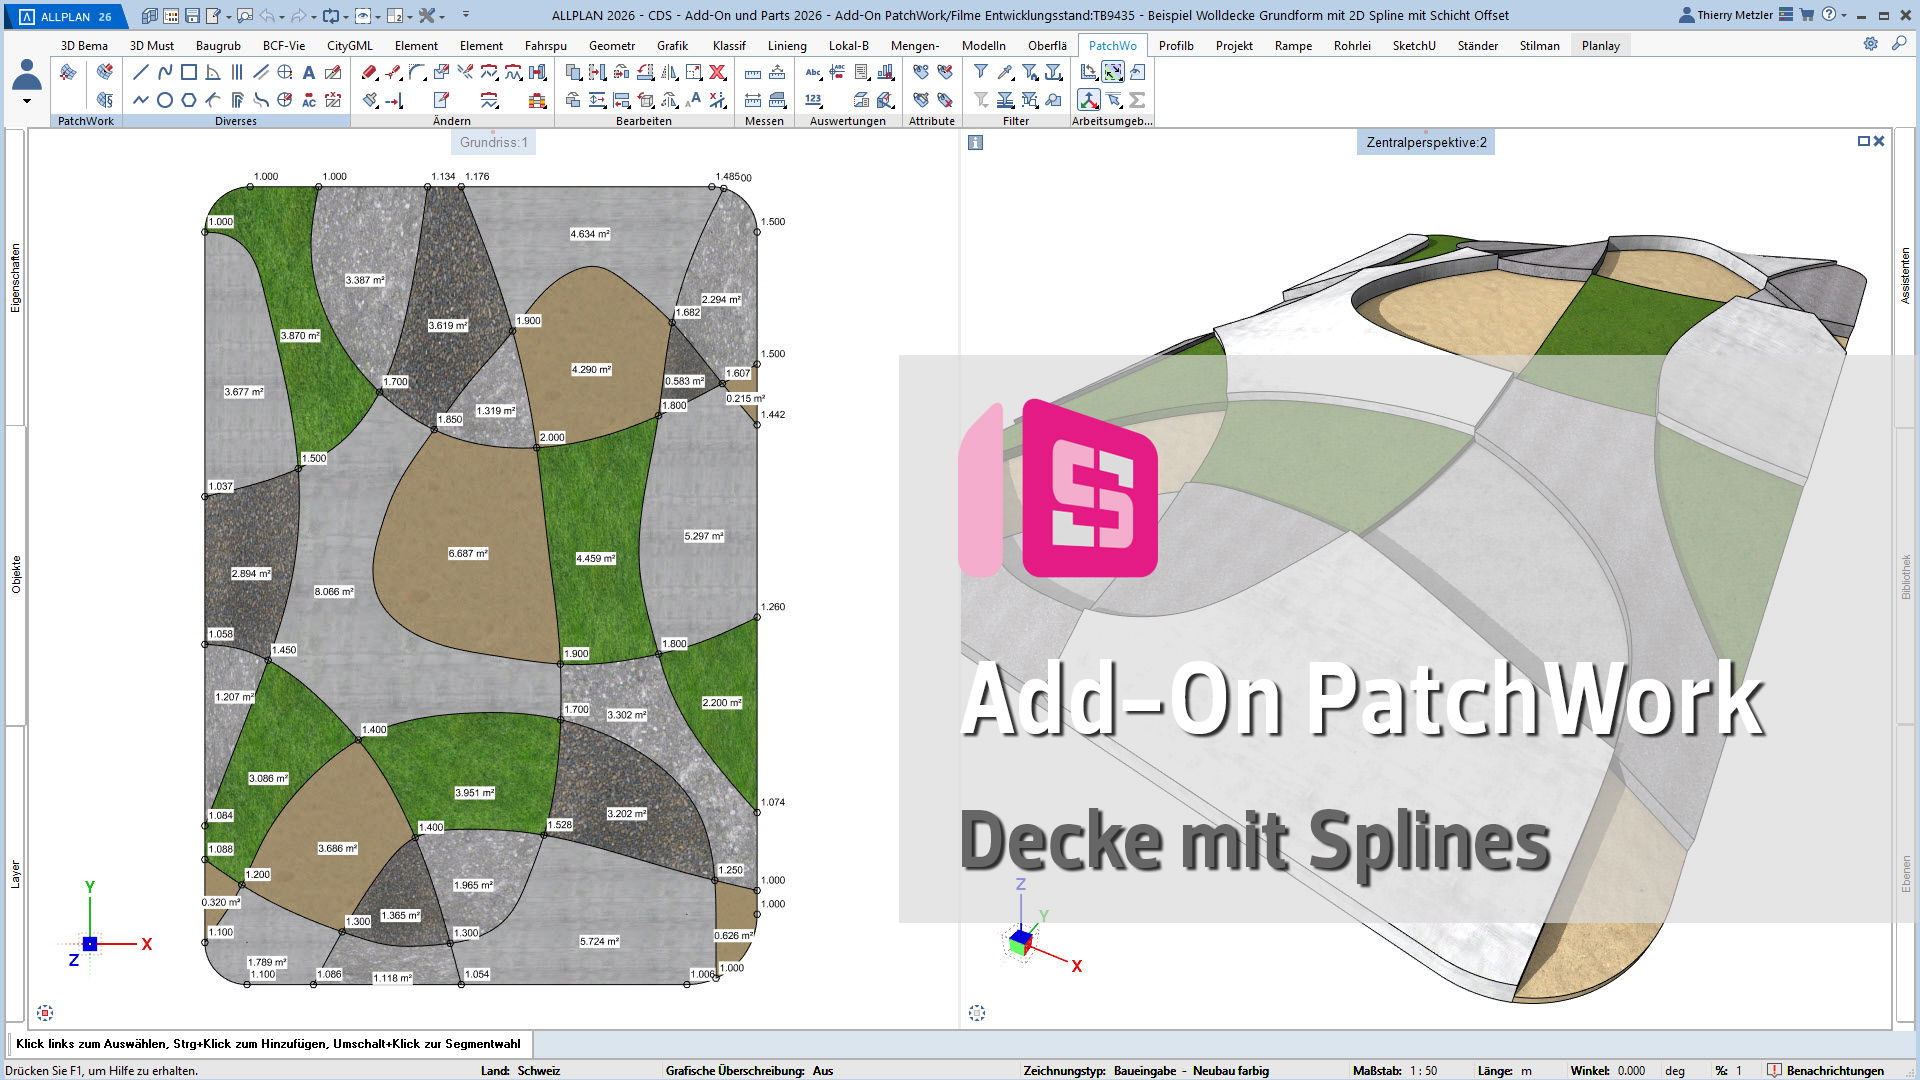The image size is (1920, 1080).
Task: Click the red X Delete tool
Action: pyautogui.click(x=717, y=72)
